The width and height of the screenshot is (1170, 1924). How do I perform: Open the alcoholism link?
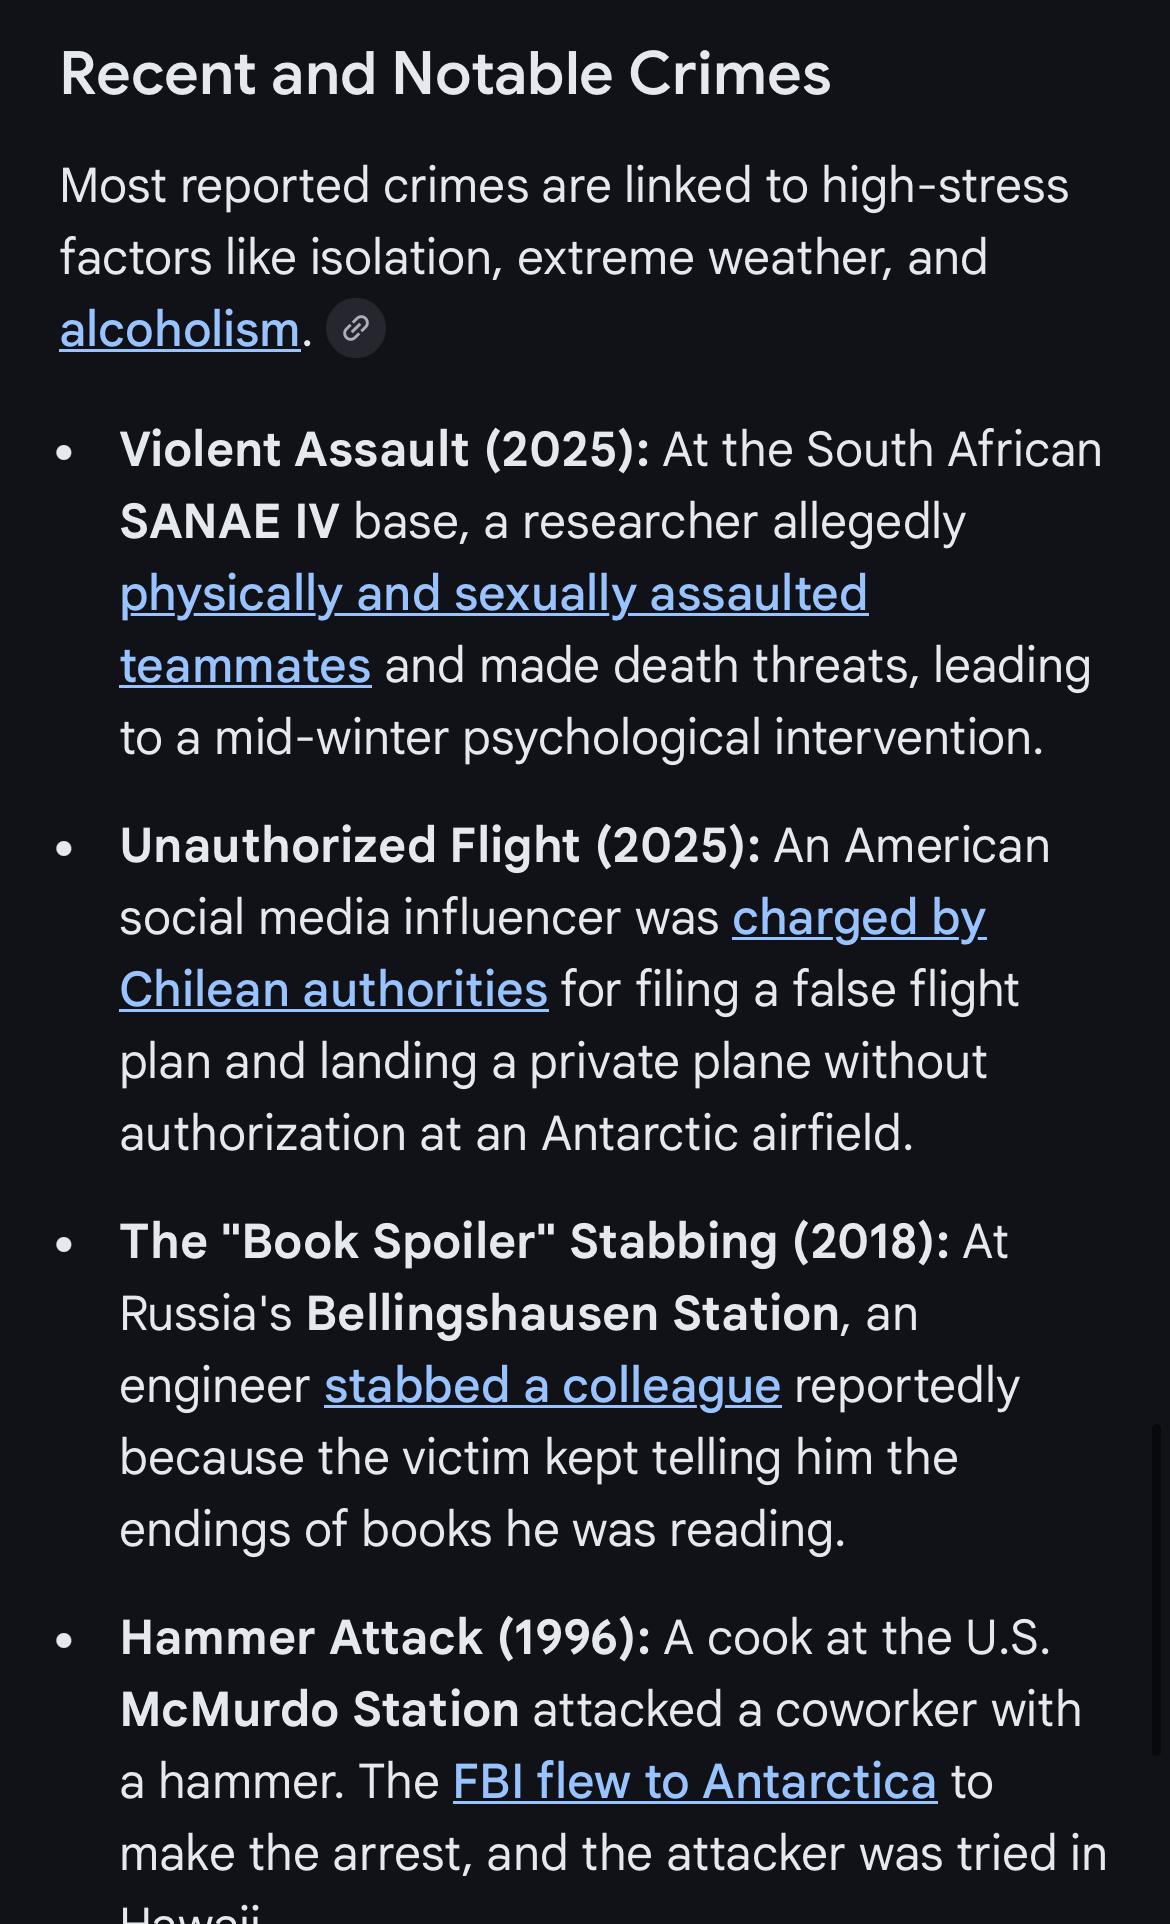click(180, 329)
